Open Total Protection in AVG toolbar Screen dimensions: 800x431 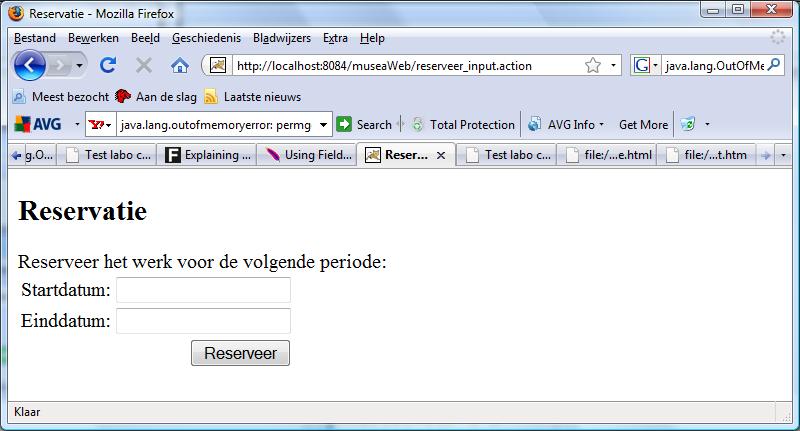click(463, 124)
